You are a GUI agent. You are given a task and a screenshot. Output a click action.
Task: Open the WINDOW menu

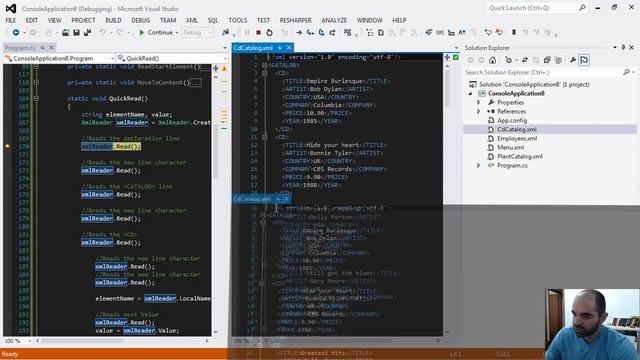point(369,20)
